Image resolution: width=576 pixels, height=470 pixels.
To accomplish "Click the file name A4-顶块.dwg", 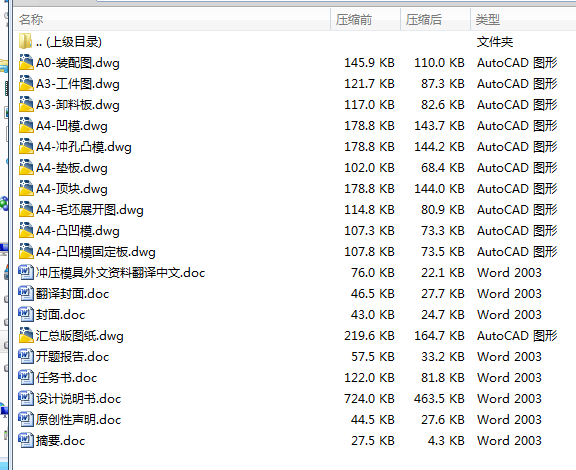I will pyautogui.click(x=72, y=189).
